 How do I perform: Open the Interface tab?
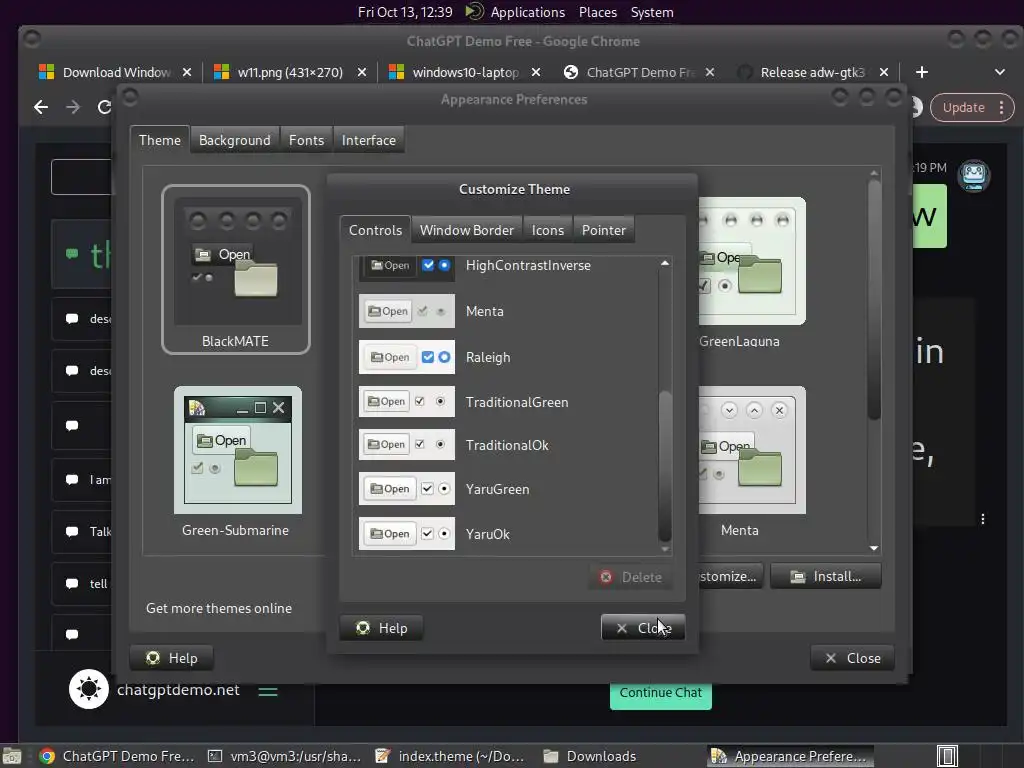368,140
